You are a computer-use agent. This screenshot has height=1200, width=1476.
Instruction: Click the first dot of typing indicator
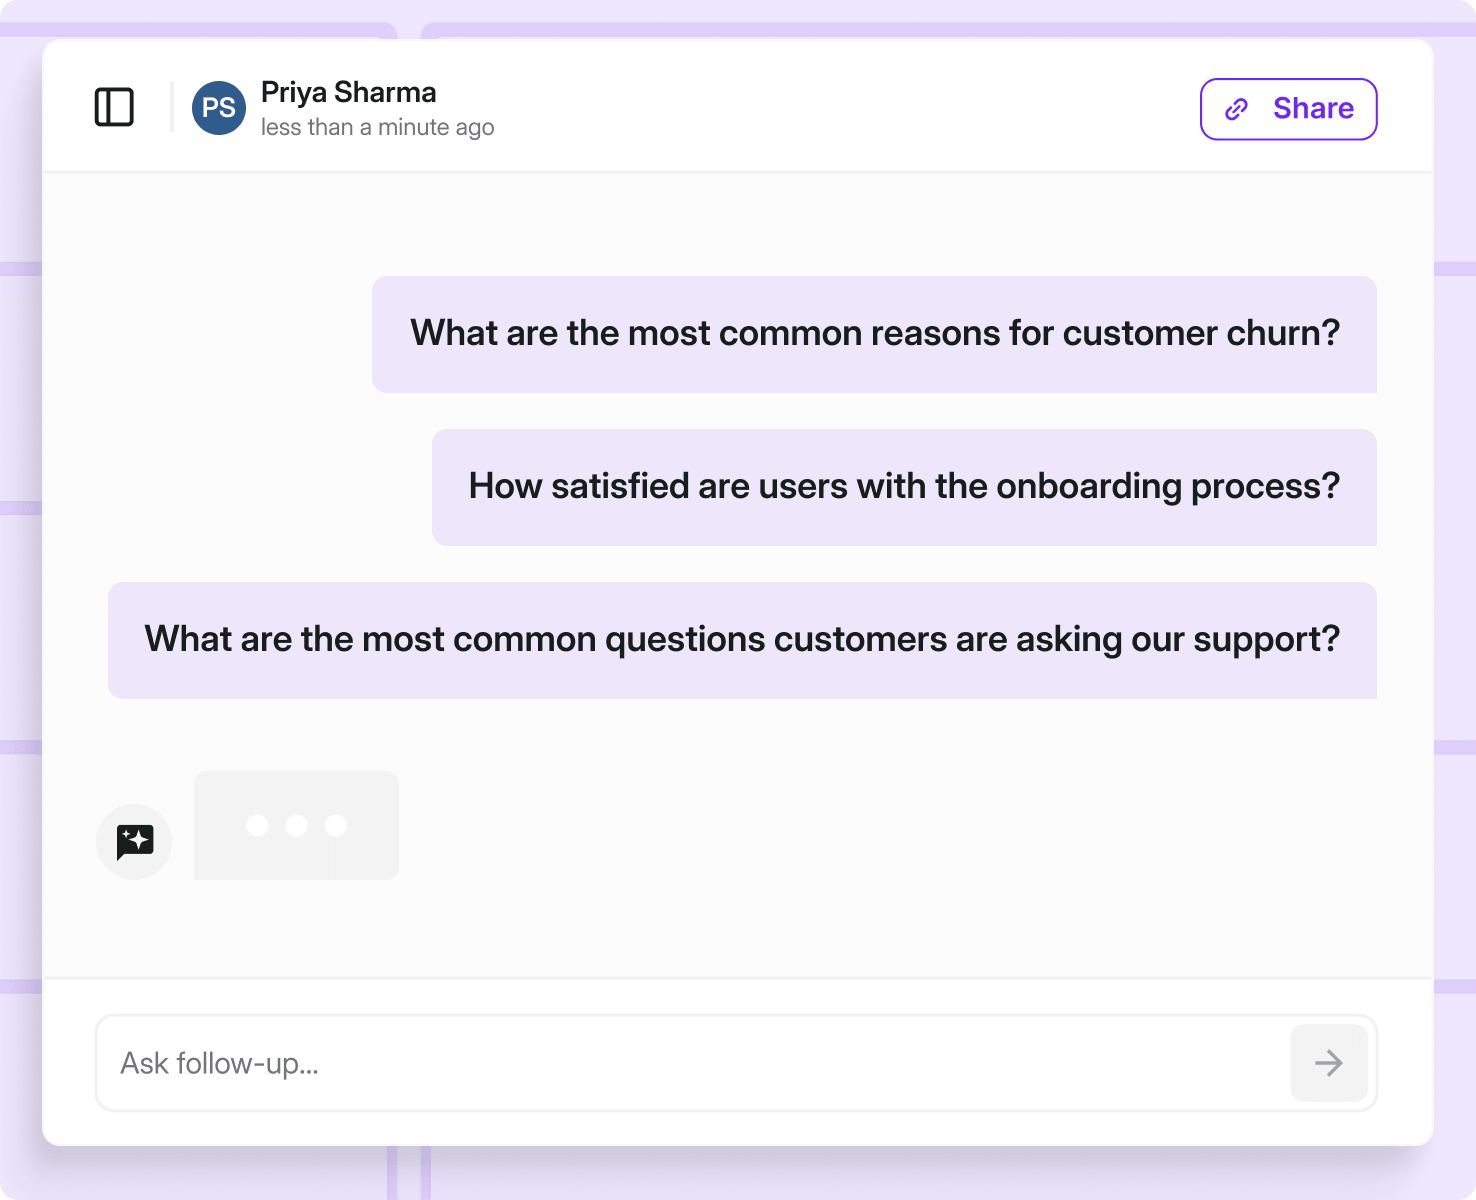pyautogui.click(x=257, y=825)
